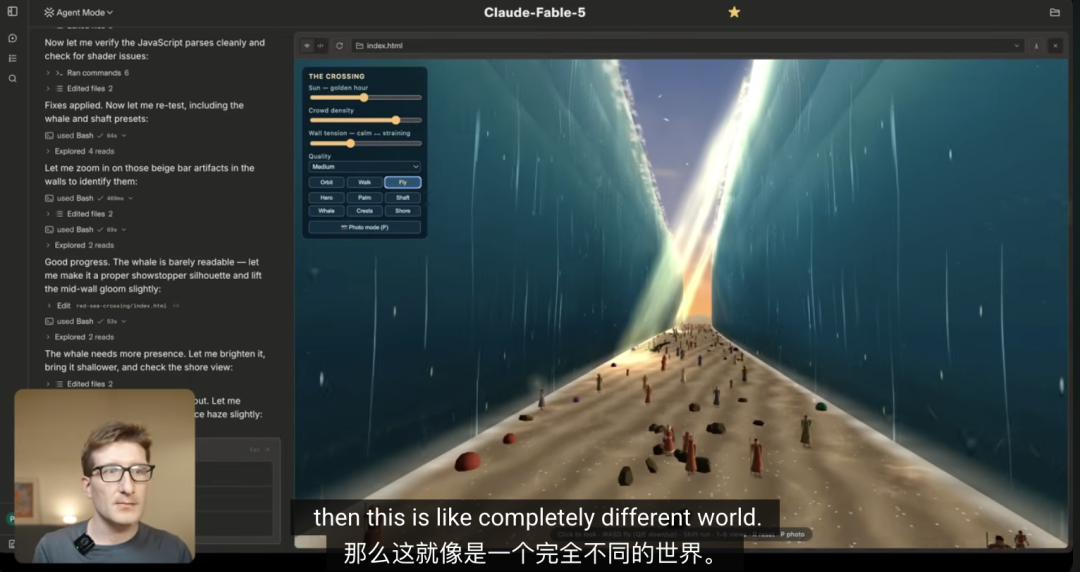Close the preview pane with the X icon
The width and height of the screenshot is (1080, 572).
(1055, 45)
